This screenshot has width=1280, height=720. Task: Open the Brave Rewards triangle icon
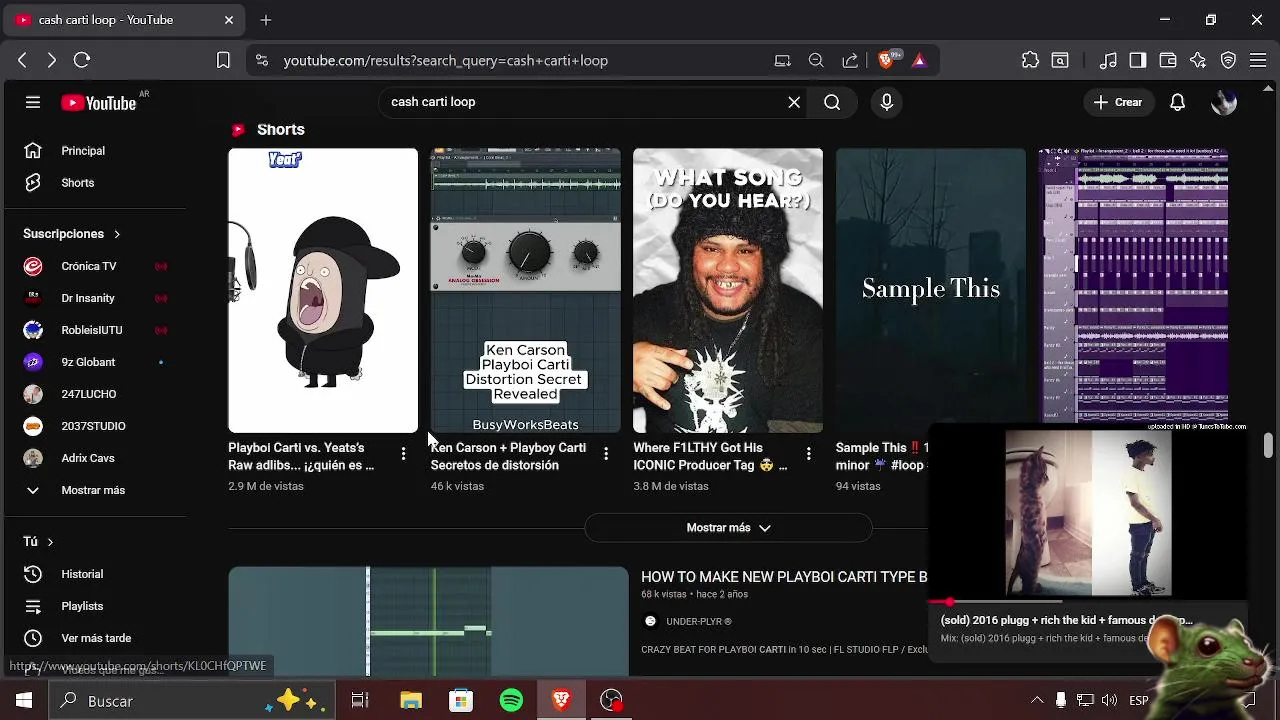coord(919,60)
